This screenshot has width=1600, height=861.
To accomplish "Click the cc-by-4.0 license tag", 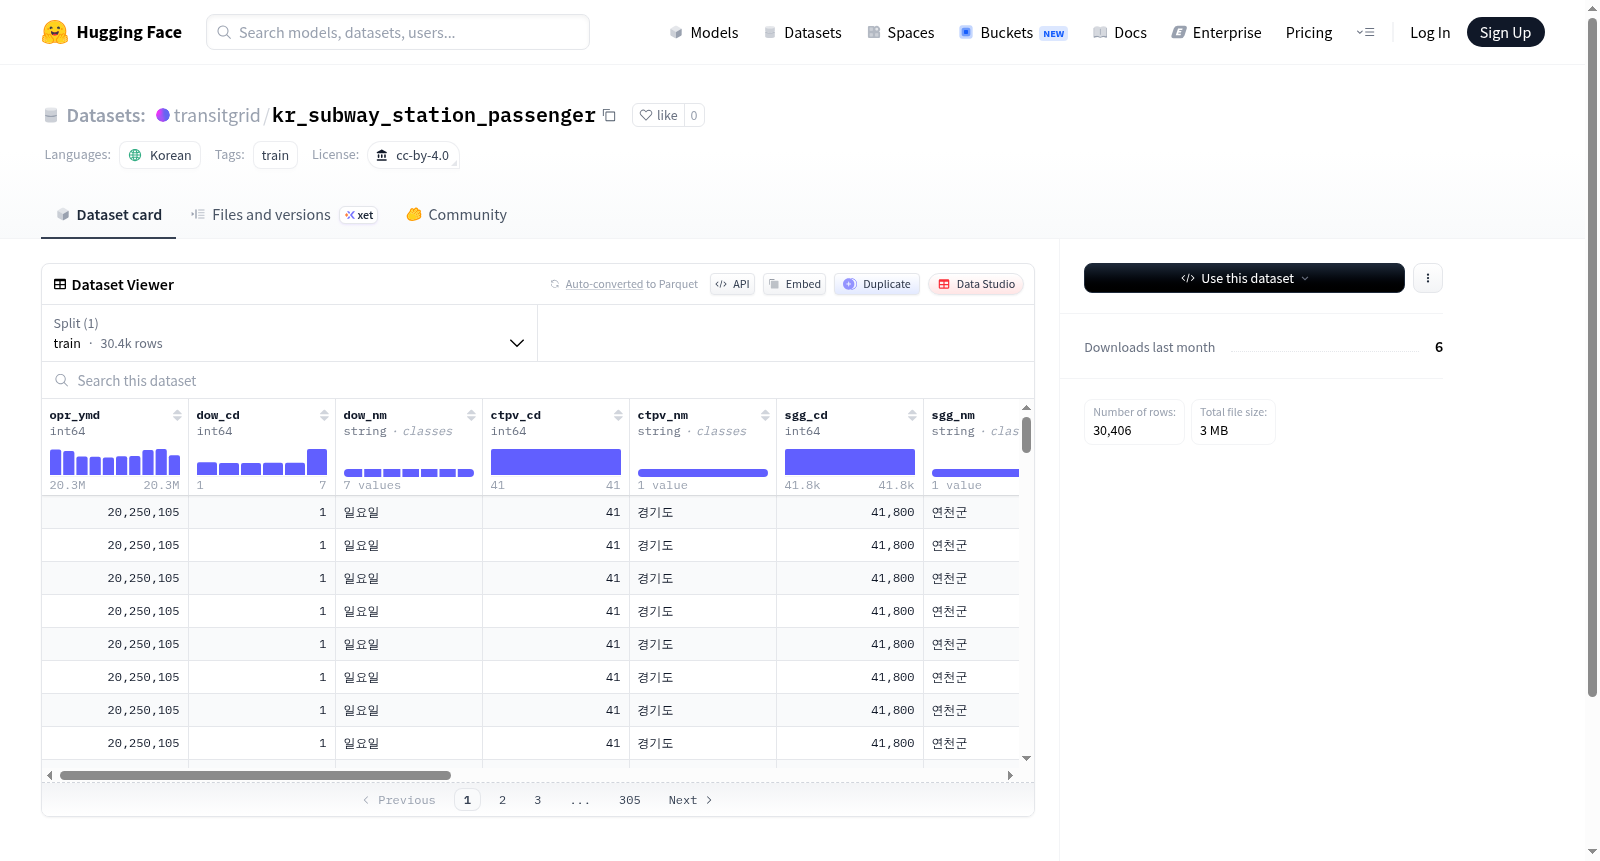I will pyautogui.click(x=413, y=155).
